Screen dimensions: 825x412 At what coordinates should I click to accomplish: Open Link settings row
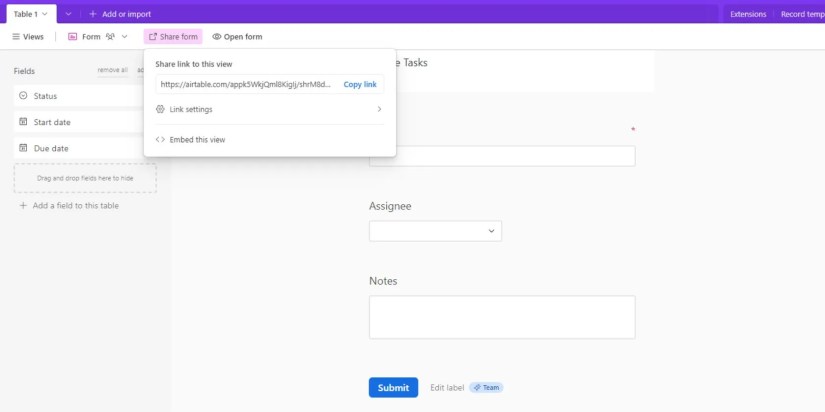pos(269,109)
